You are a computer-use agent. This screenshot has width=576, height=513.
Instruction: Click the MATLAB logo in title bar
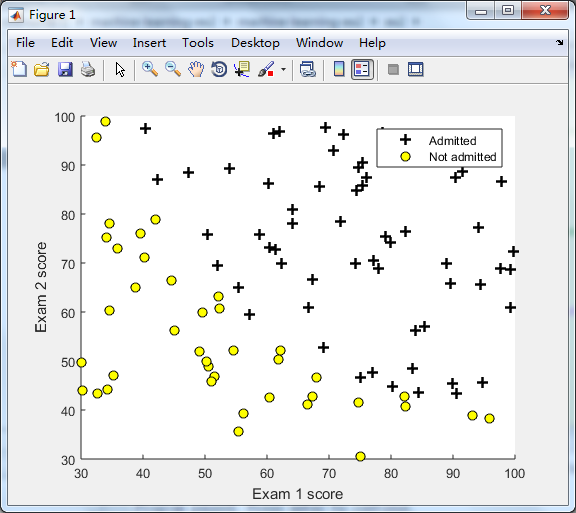[x=17, y=15]
